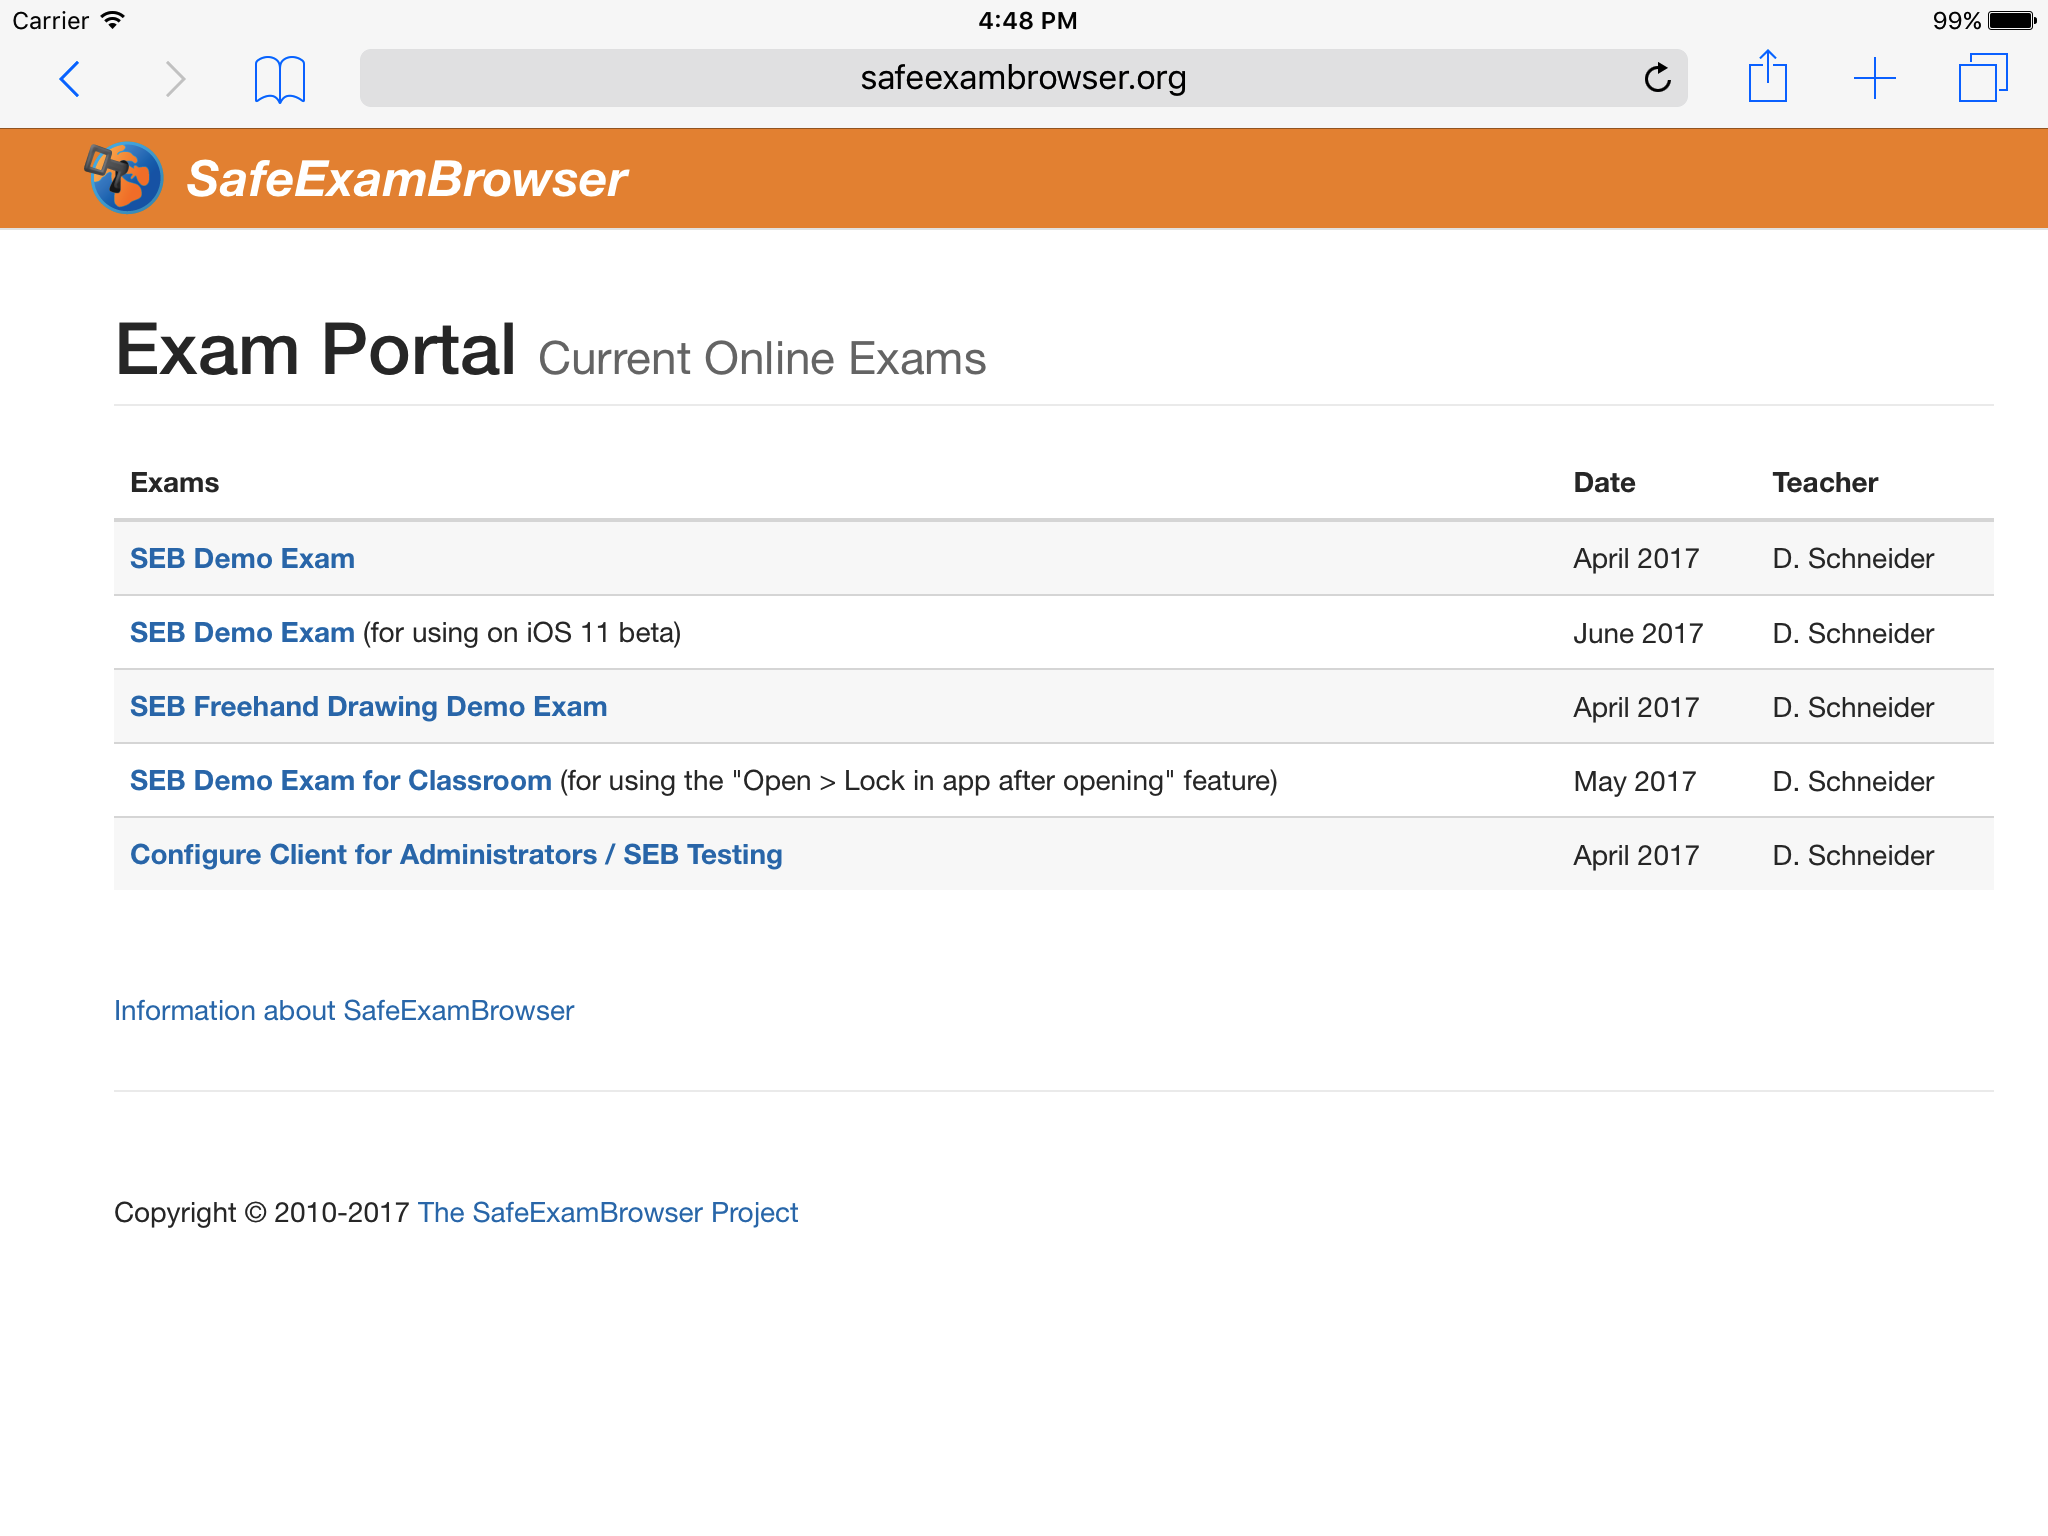Screen dimensions: 2048x1536
Task: Tap the Safari back arrow
Action: pos(69,79)
